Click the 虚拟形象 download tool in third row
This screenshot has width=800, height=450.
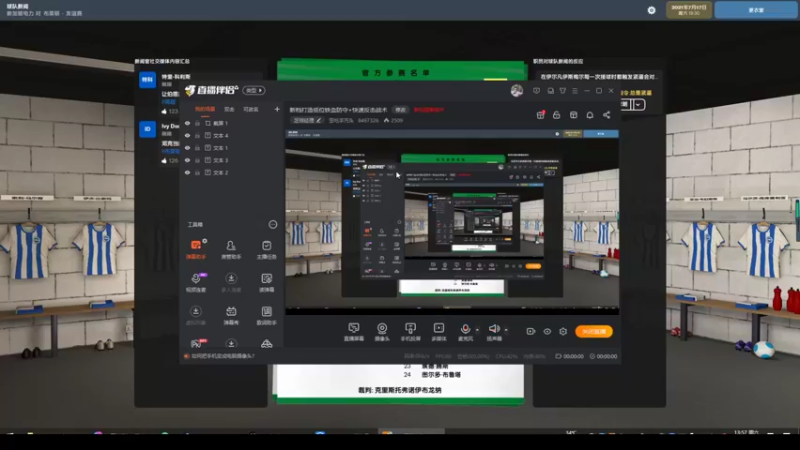(x=196, y=315)
